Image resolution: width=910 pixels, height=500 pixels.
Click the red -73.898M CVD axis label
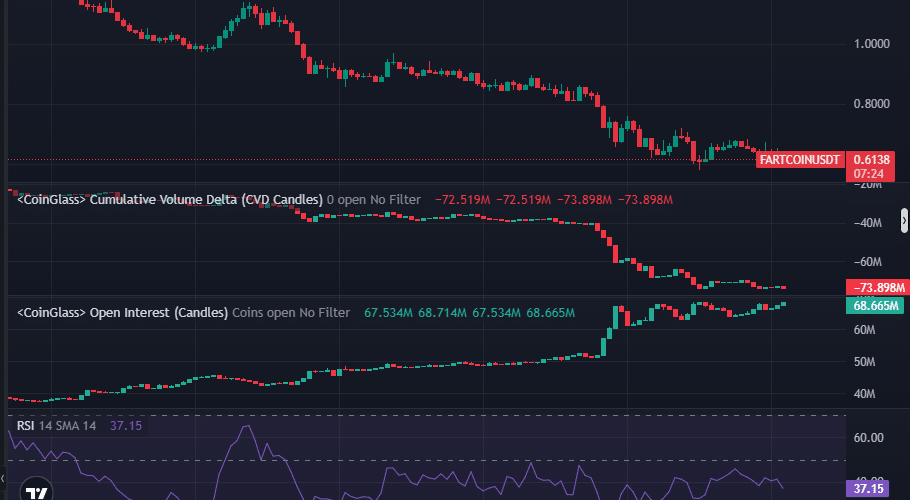point(876,288)
